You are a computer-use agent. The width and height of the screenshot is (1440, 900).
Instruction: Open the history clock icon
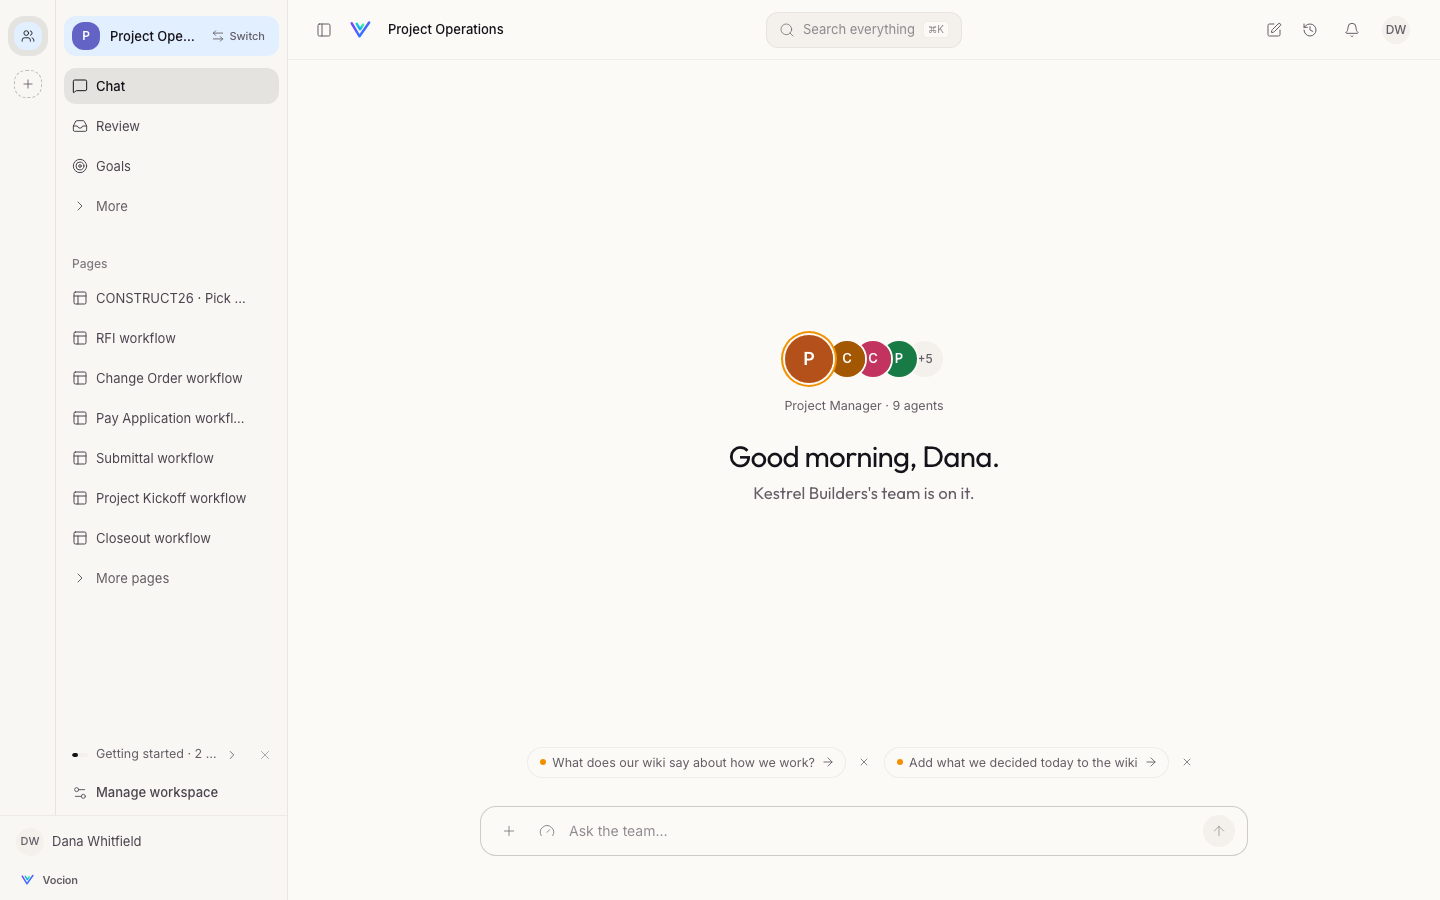(1310, 30)
